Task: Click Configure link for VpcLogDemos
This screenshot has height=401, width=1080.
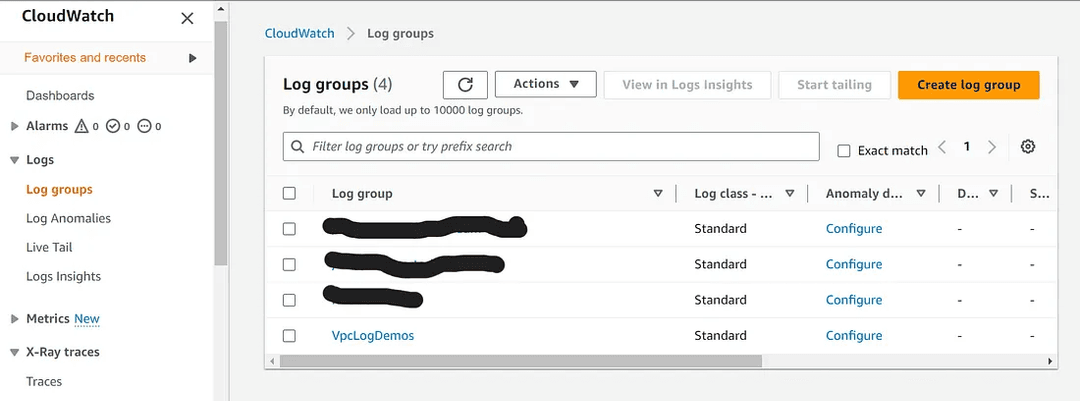Action: (x=854, y=336)
